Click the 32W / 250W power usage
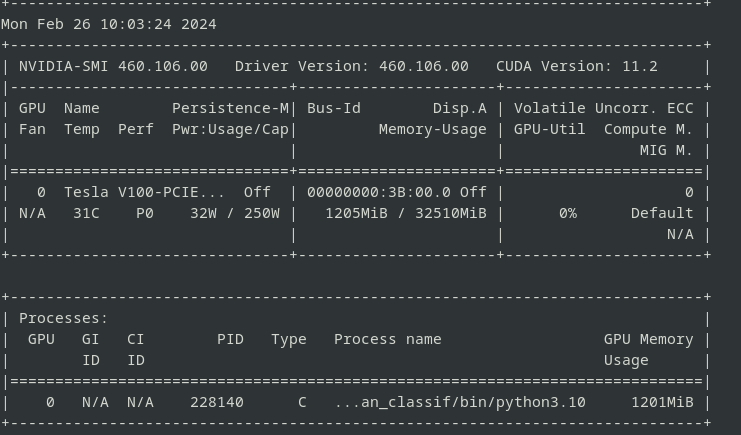 click(x=235, y=213)
